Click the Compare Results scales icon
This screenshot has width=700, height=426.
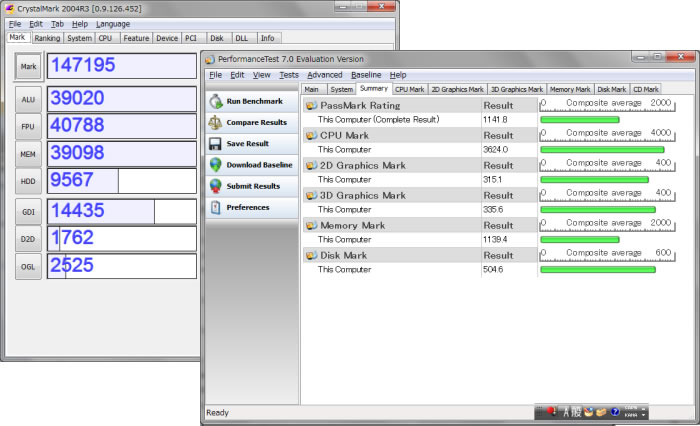tap(215, 122)
